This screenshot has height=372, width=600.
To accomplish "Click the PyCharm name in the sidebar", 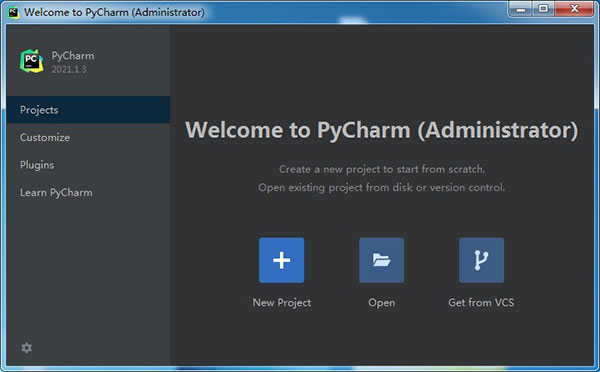I will pos(73,56).
